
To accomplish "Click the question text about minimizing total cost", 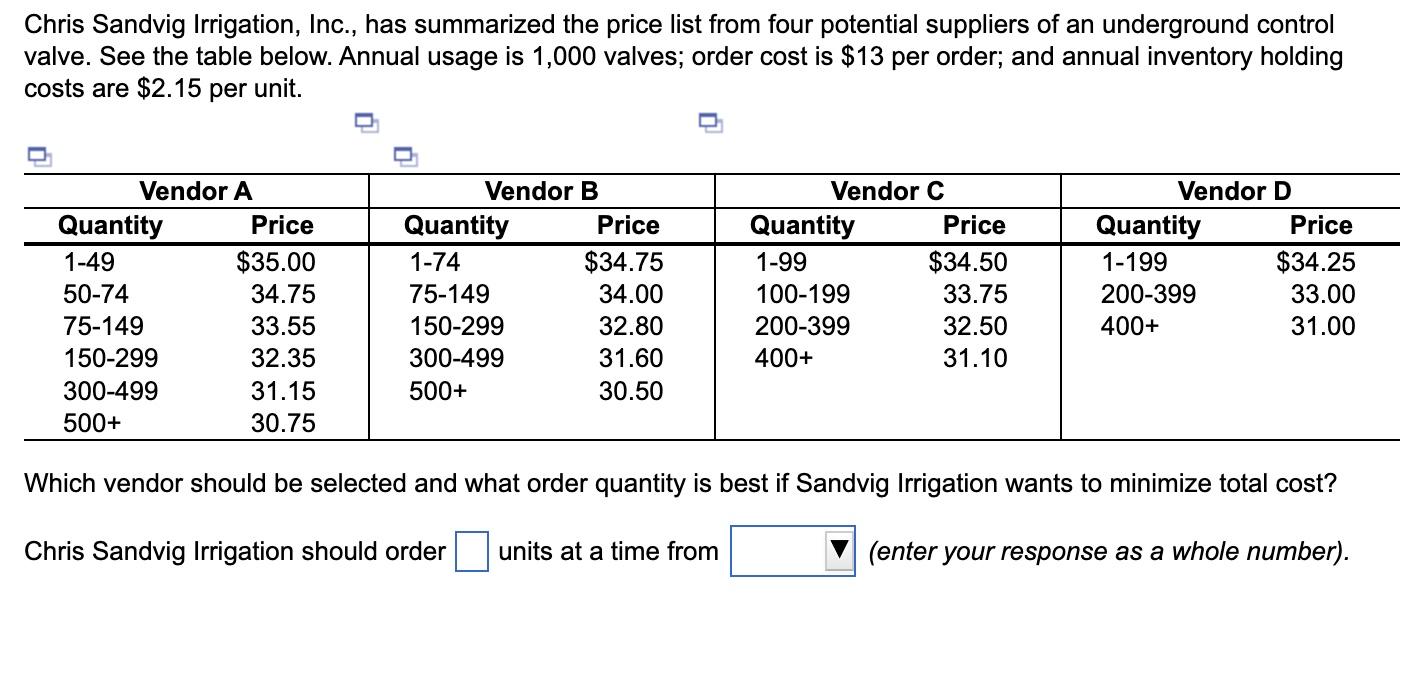I will (x=681, y=483).
